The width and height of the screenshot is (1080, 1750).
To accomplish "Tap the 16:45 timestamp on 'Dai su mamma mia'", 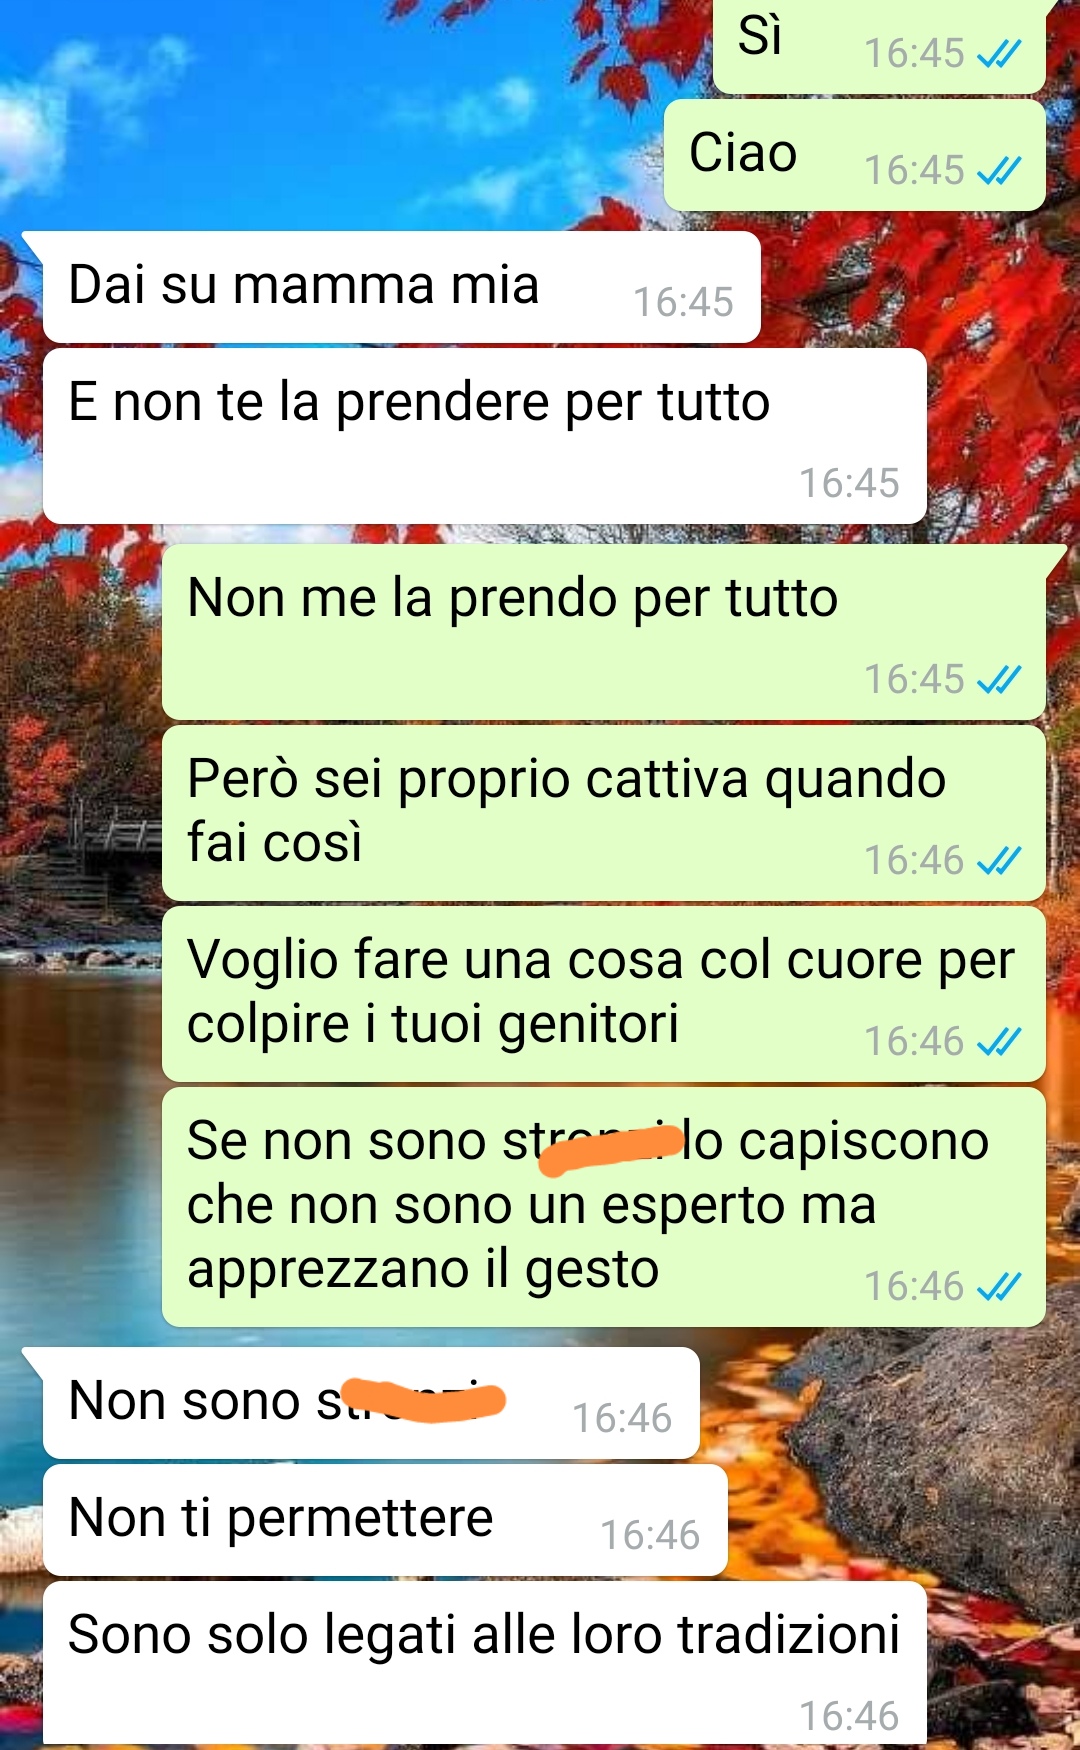I will pos(684,302).
